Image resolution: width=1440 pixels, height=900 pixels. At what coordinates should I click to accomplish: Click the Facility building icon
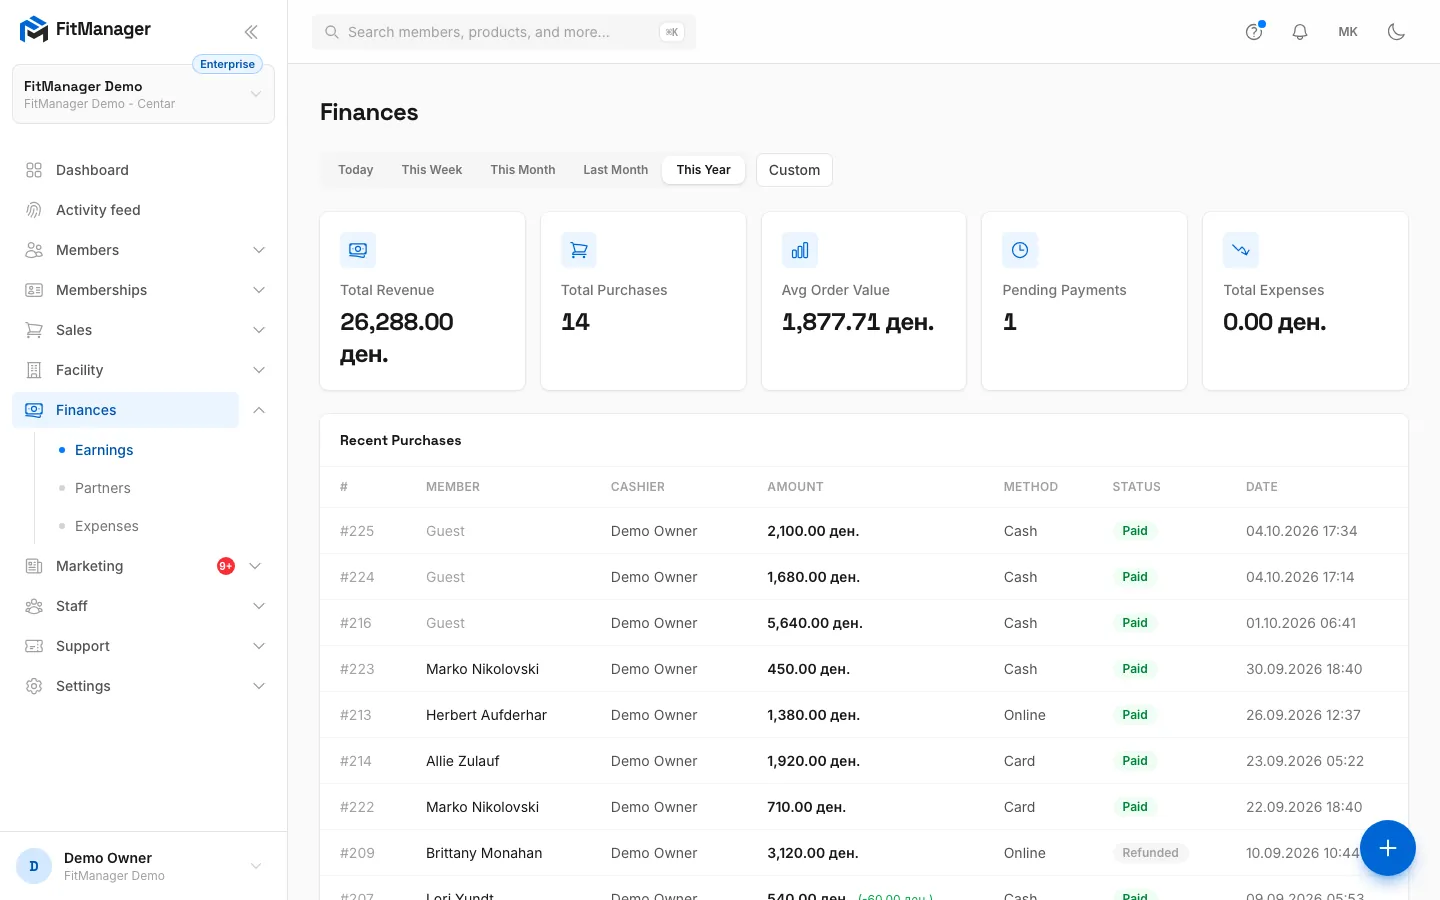tap(34, 370)
